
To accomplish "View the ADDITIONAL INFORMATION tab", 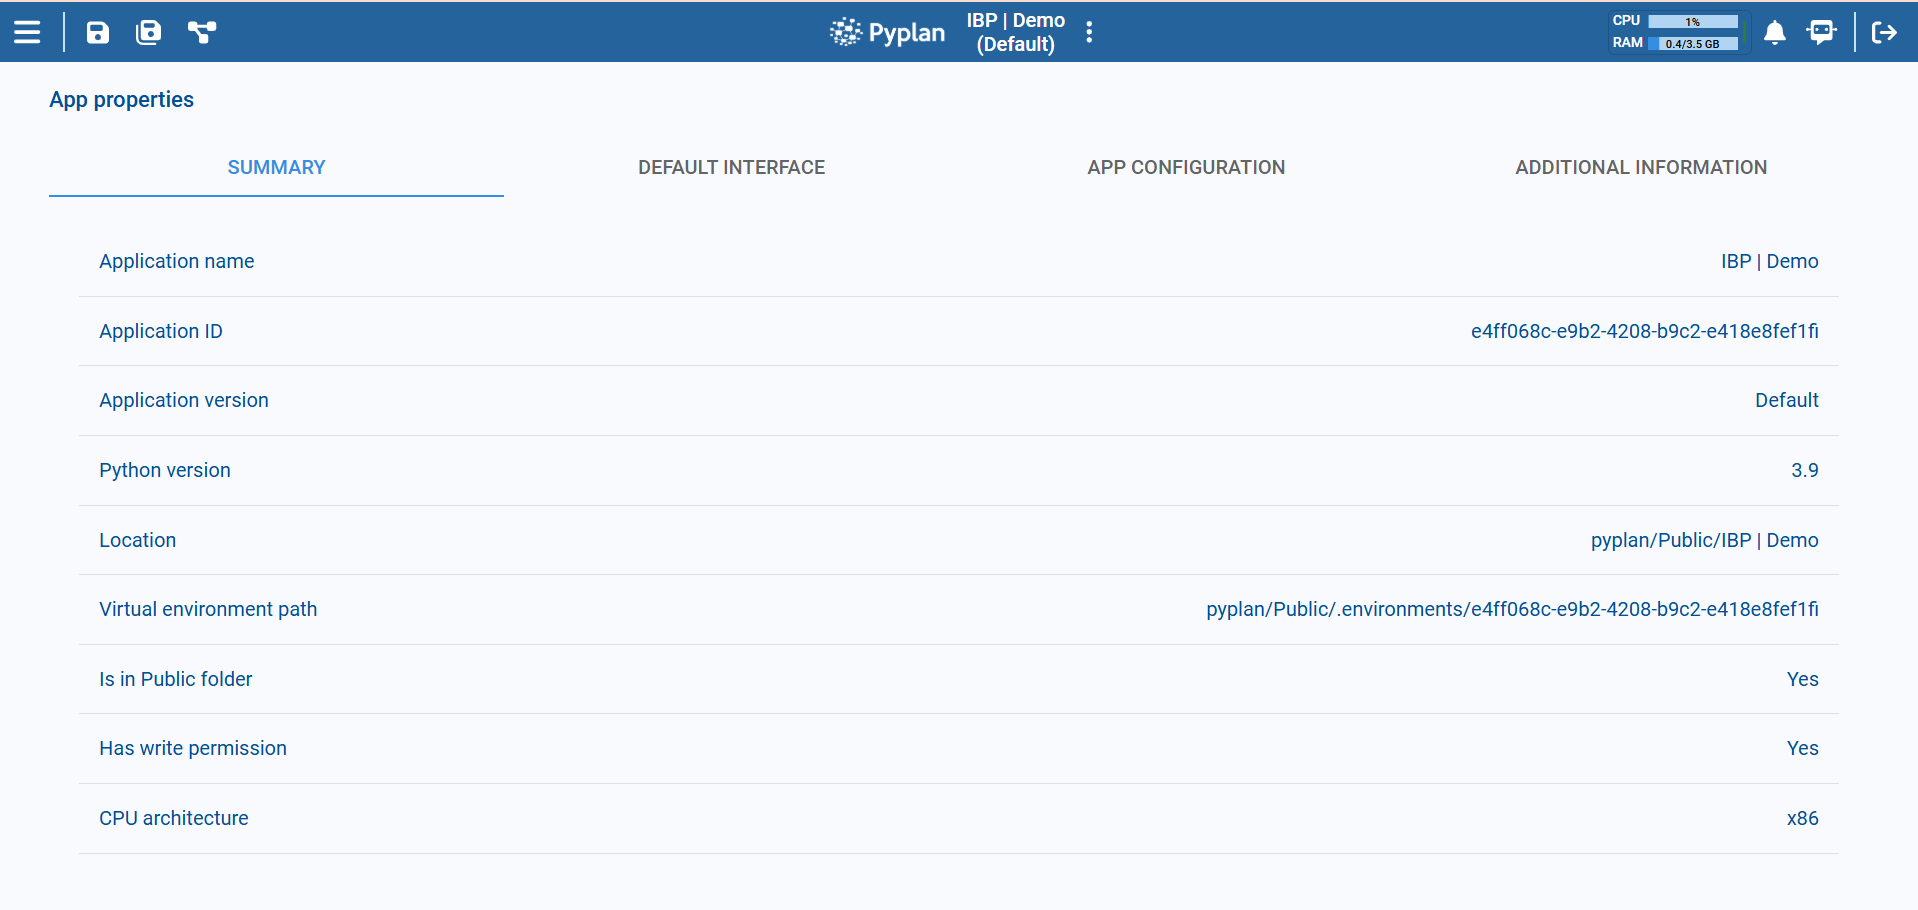I will pyautogui.click(x=1641, y=167).
